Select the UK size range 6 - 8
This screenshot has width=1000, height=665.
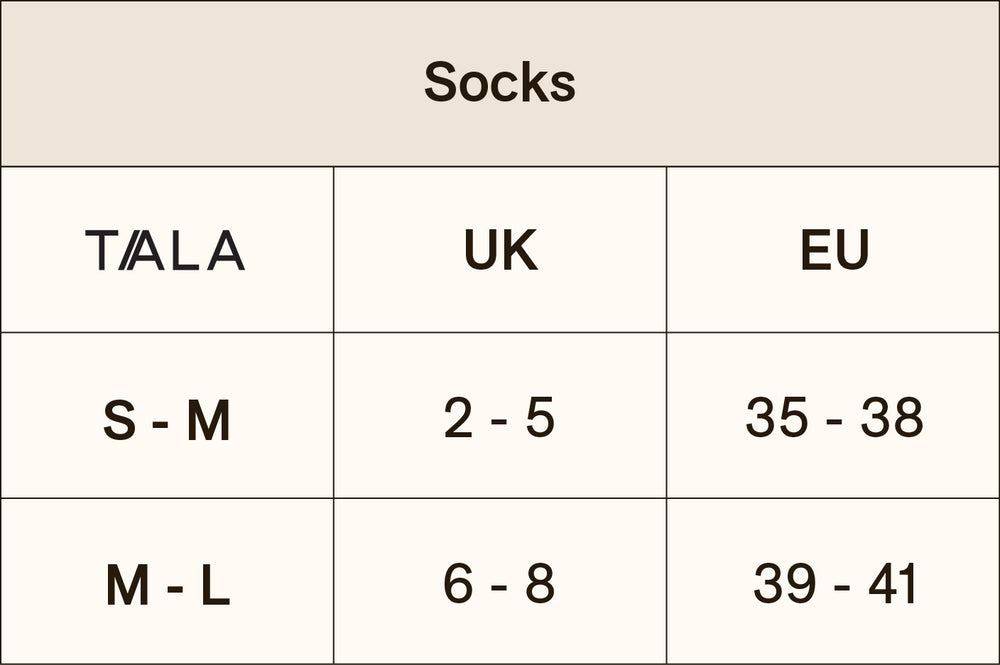click(x=499, y=584)
